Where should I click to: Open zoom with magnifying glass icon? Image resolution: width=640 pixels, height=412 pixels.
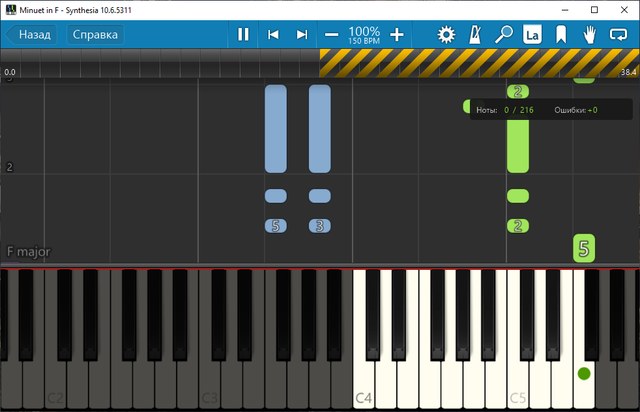tap(504, 35)
